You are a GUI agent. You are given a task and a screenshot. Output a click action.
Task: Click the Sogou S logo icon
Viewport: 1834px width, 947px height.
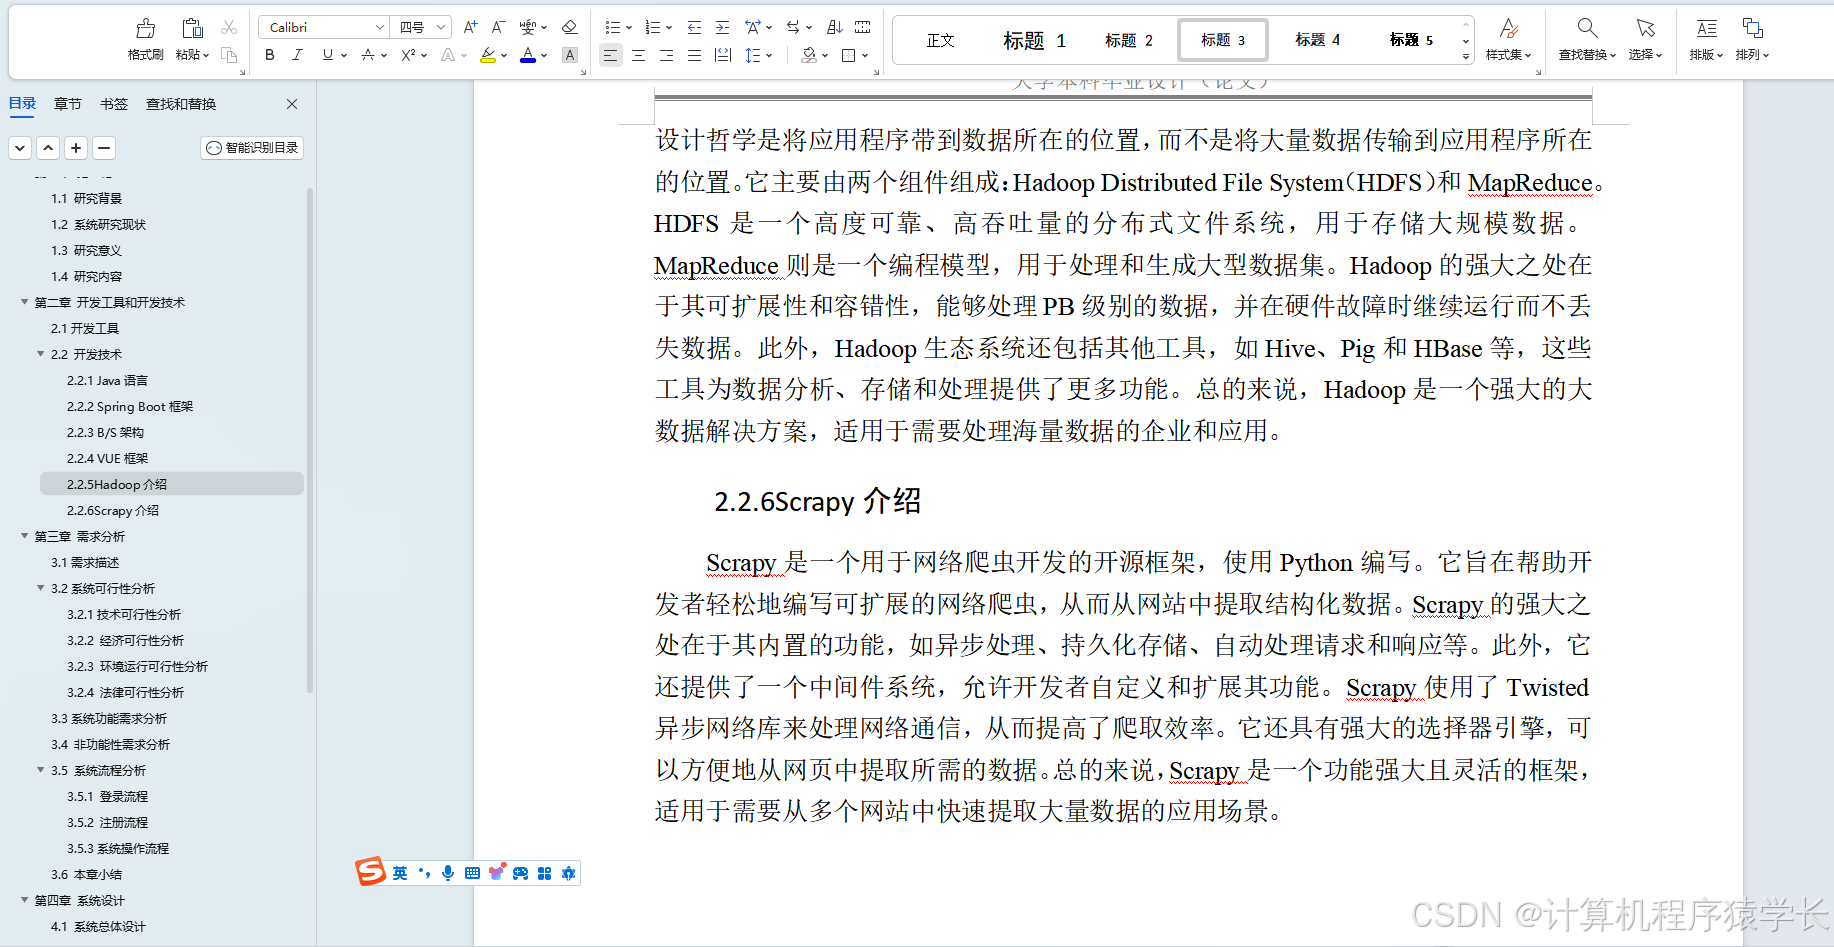[370, 872]
